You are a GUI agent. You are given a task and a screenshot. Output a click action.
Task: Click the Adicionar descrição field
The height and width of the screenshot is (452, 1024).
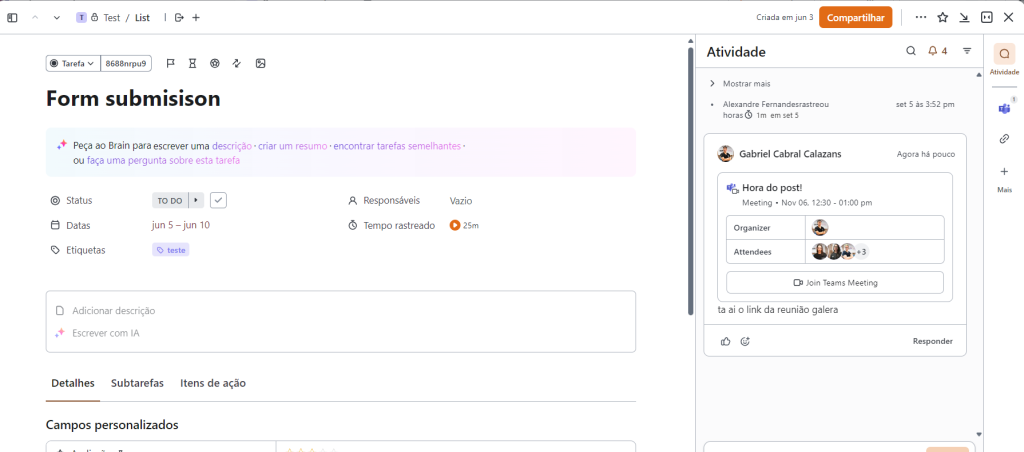coord(113,311)
